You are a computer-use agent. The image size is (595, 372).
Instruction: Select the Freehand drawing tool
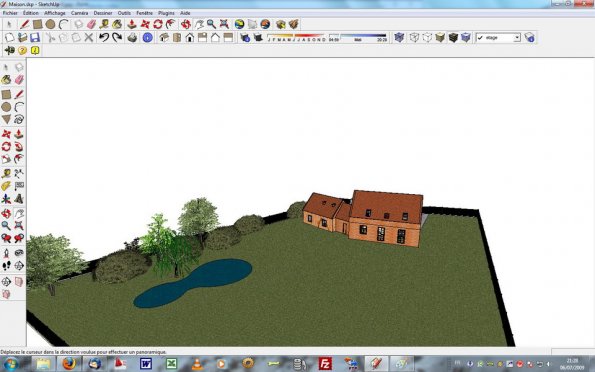coord(19,120)
